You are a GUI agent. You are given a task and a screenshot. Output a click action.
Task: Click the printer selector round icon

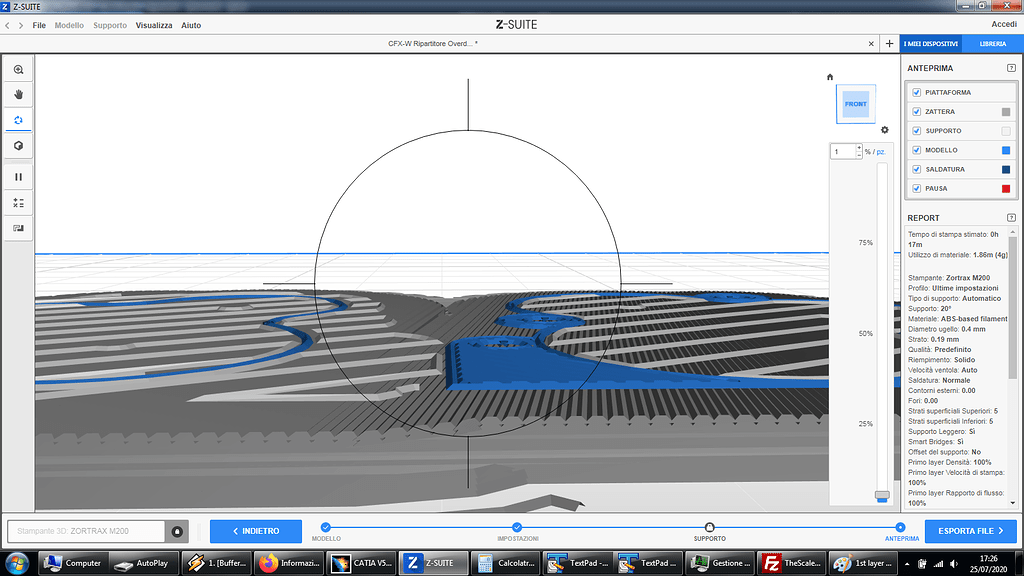click(x=177, y=532)
